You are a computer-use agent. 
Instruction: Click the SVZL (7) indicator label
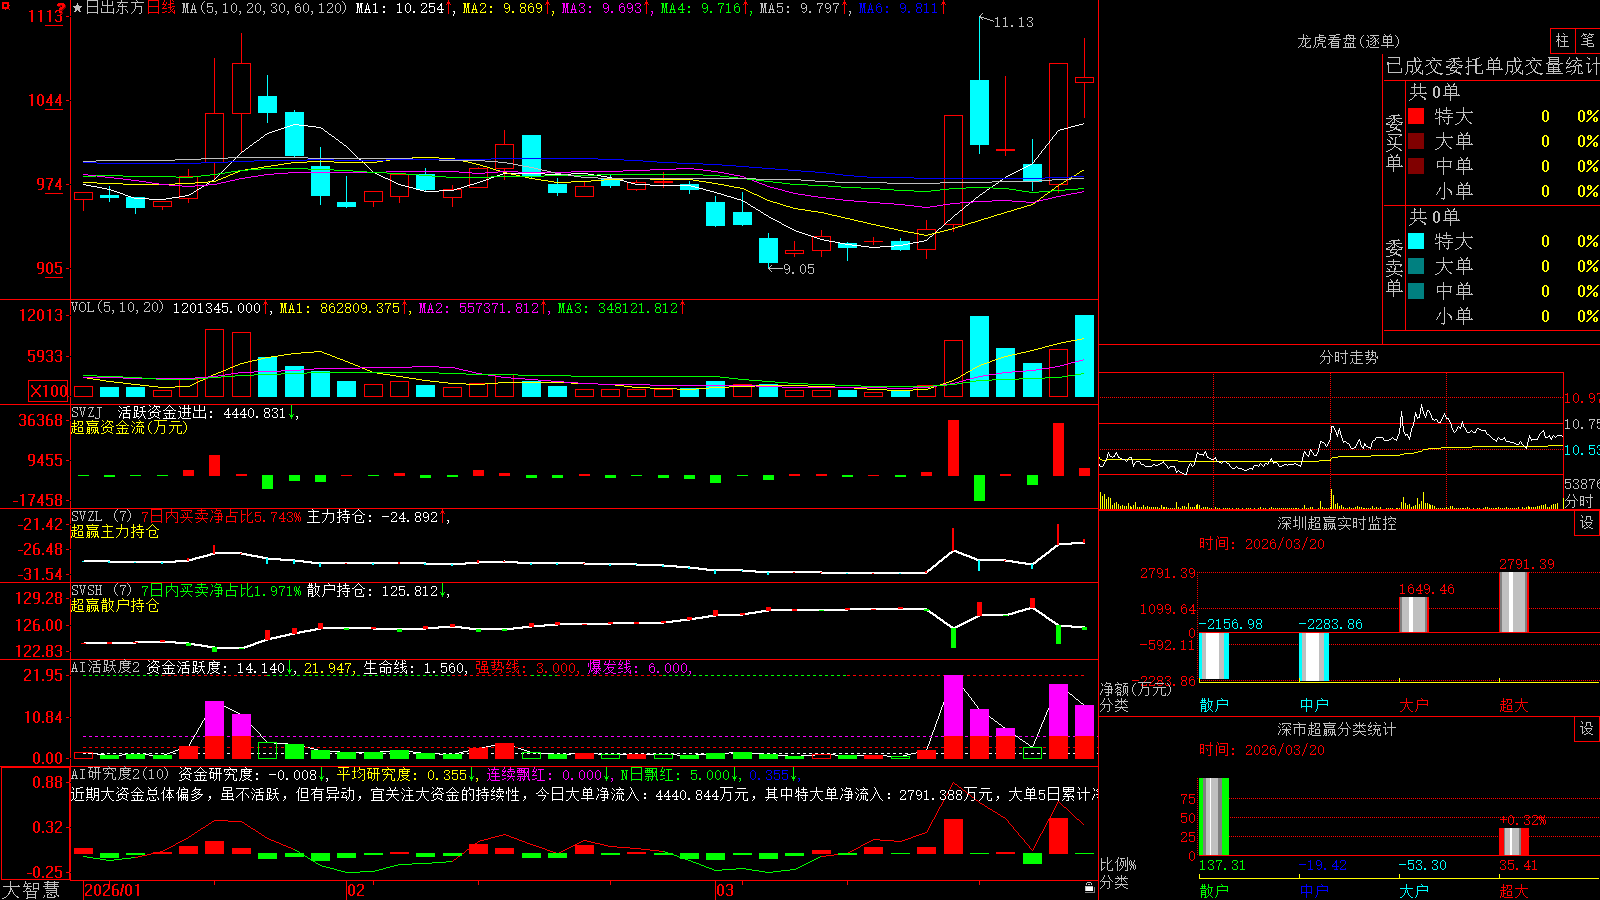tap(101, 516)
